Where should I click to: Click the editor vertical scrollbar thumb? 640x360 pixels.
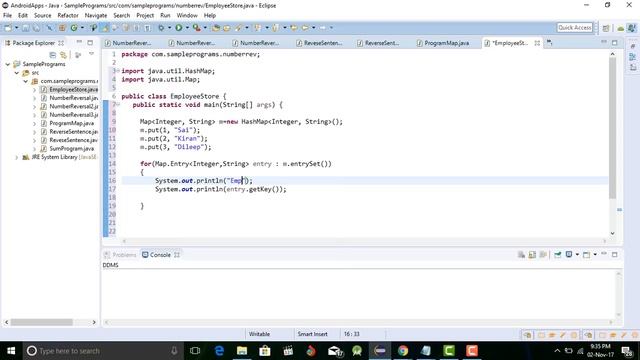pos(612,129)
